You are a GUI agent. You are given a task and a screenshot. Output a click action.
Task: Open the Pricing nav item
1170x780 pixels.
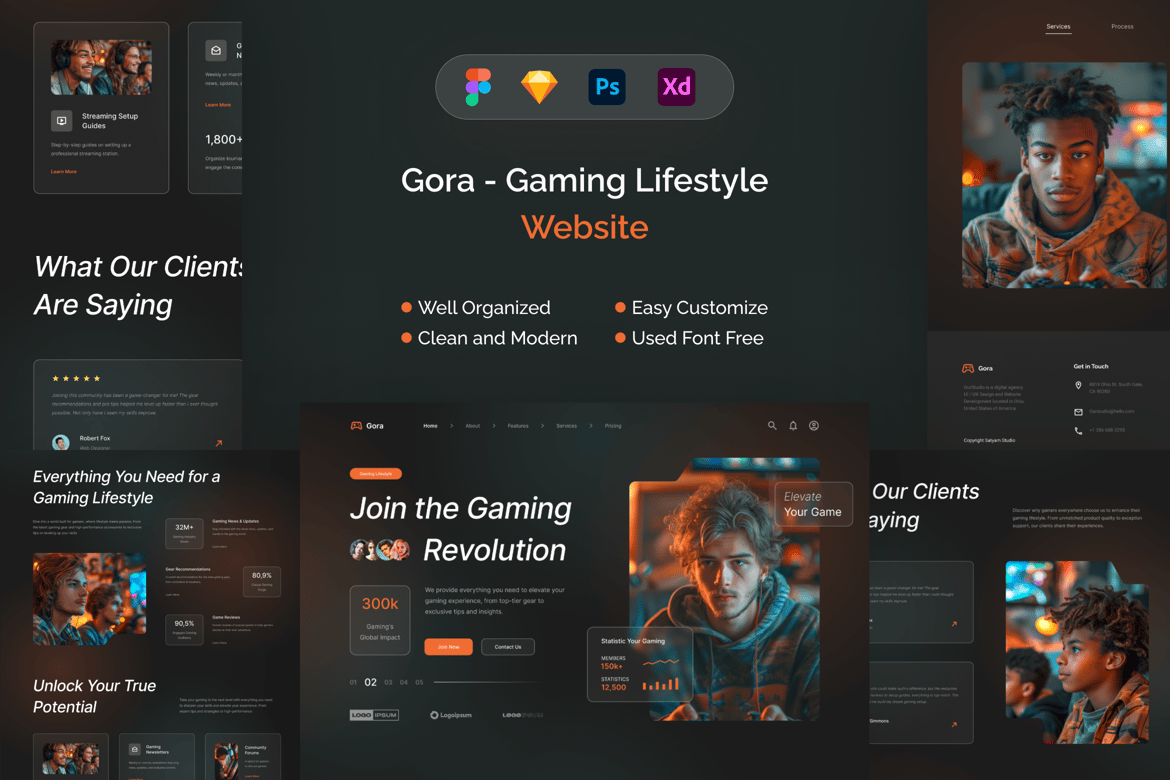pos(613,425)
